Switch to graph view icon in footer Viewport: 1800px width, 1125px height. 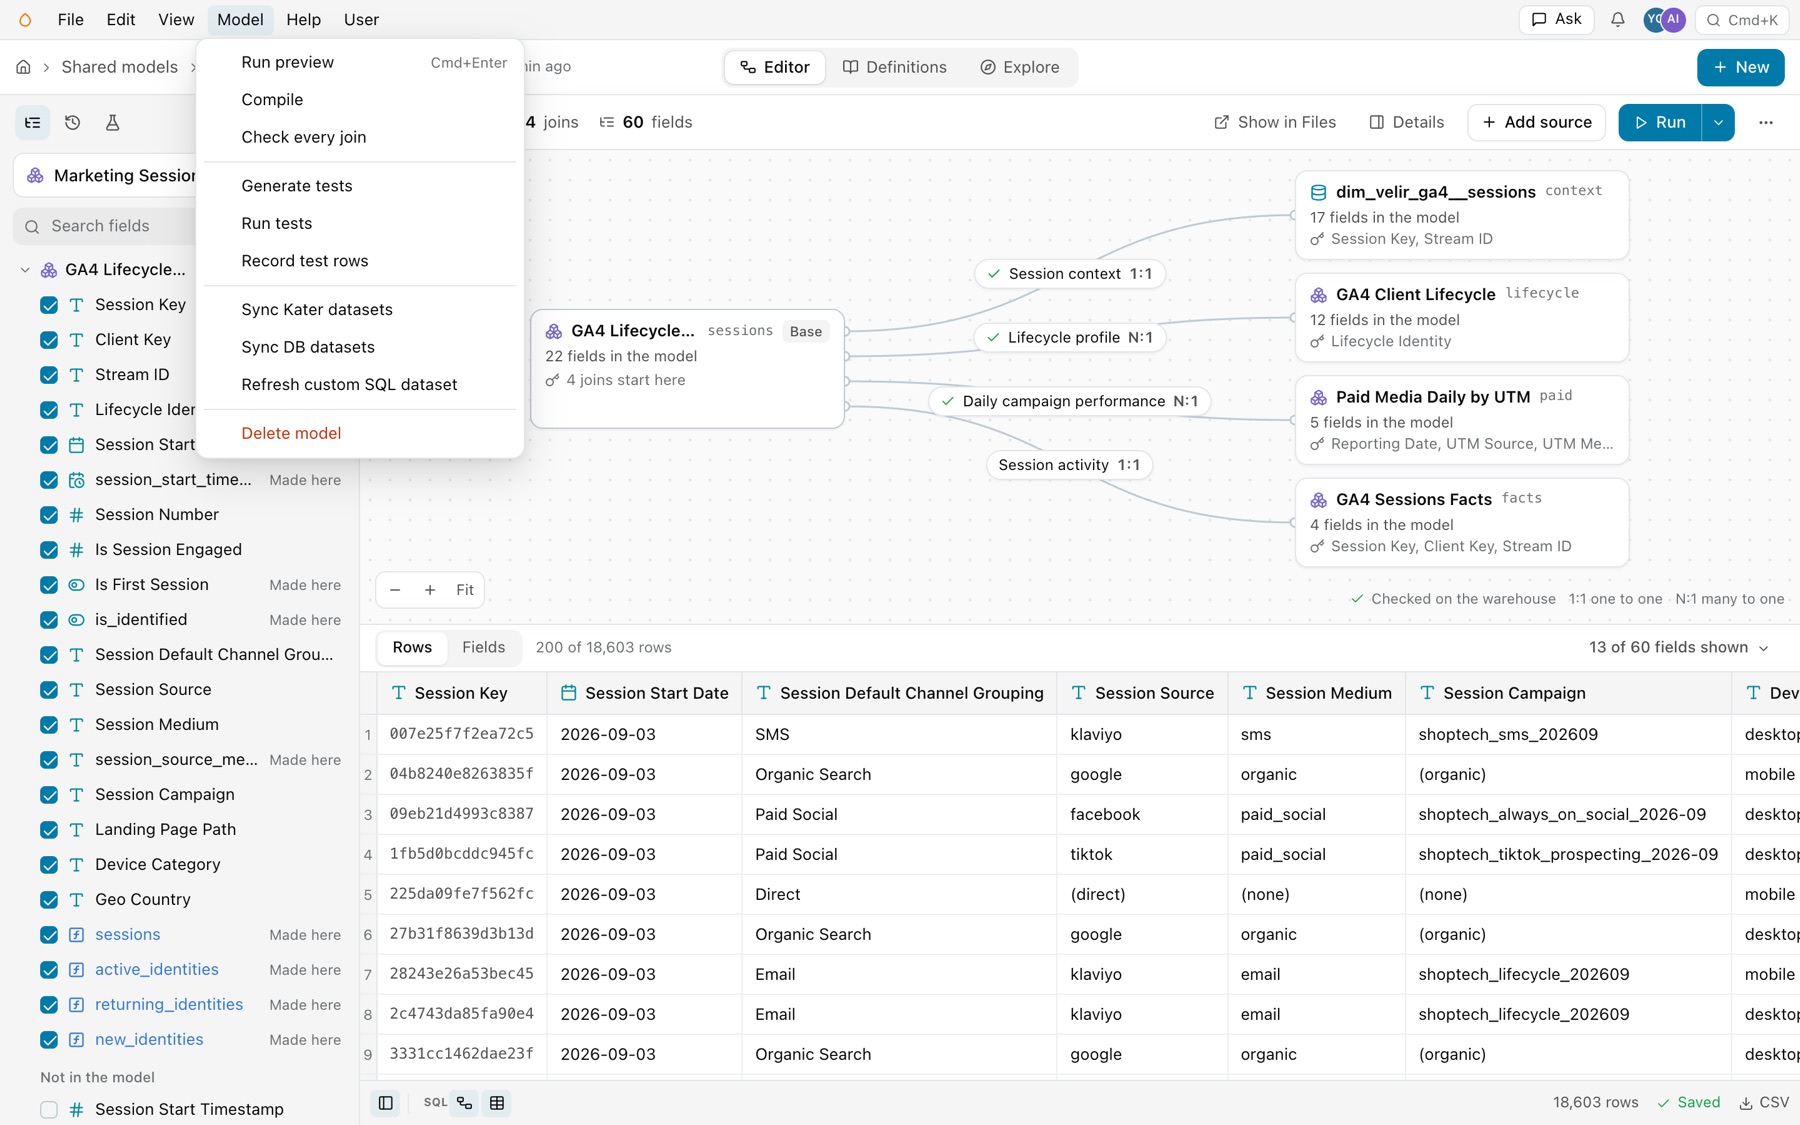tap(465, 1102)
